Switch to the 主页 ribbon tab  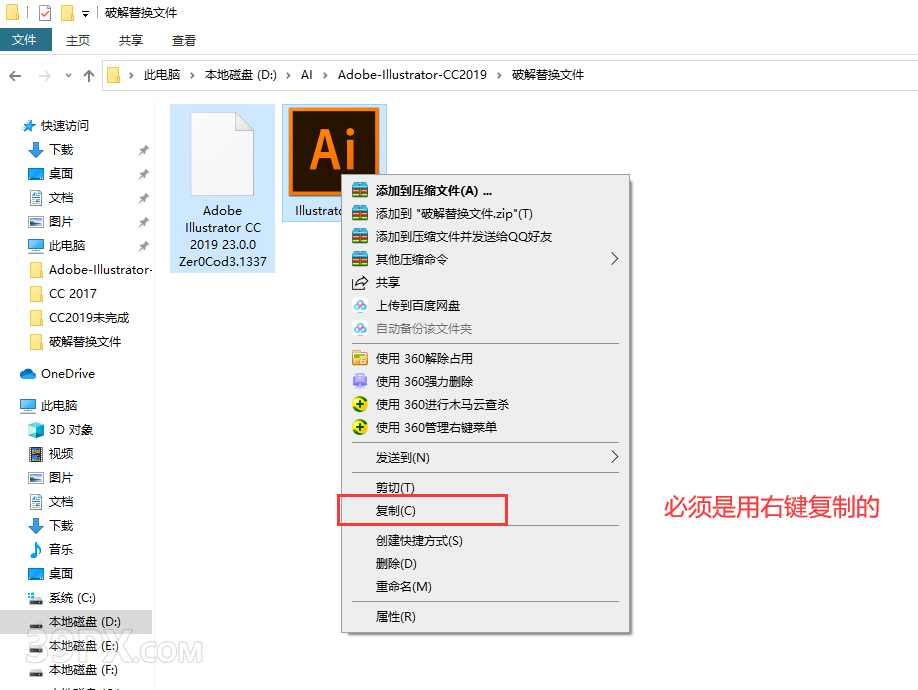point(78,40)
